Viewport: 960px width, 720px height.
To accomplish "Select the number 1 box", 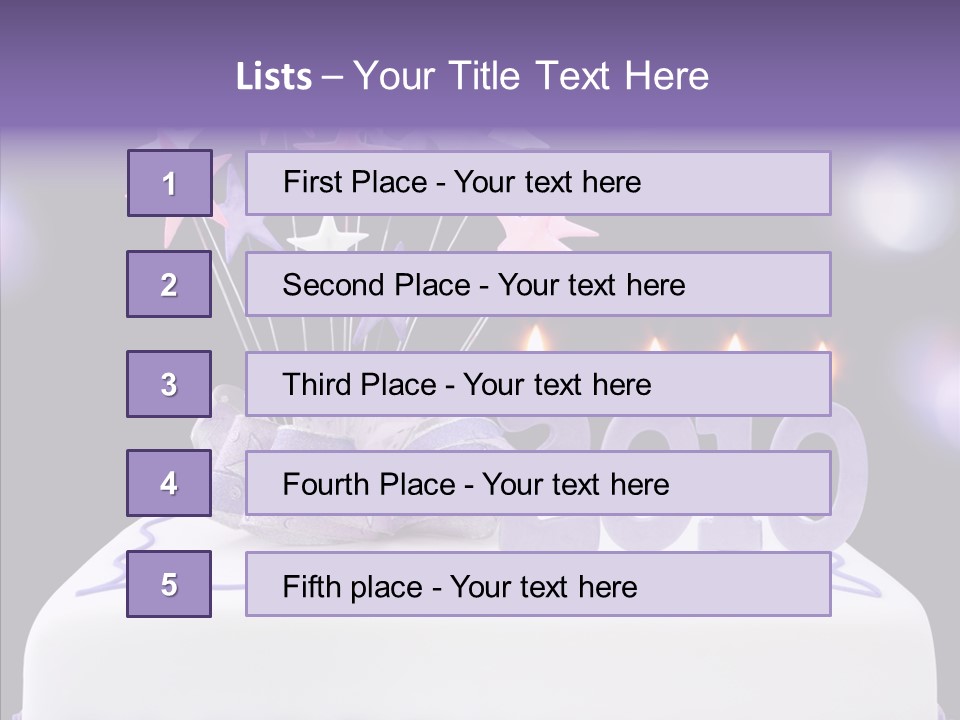I will [x=169, y=183].
